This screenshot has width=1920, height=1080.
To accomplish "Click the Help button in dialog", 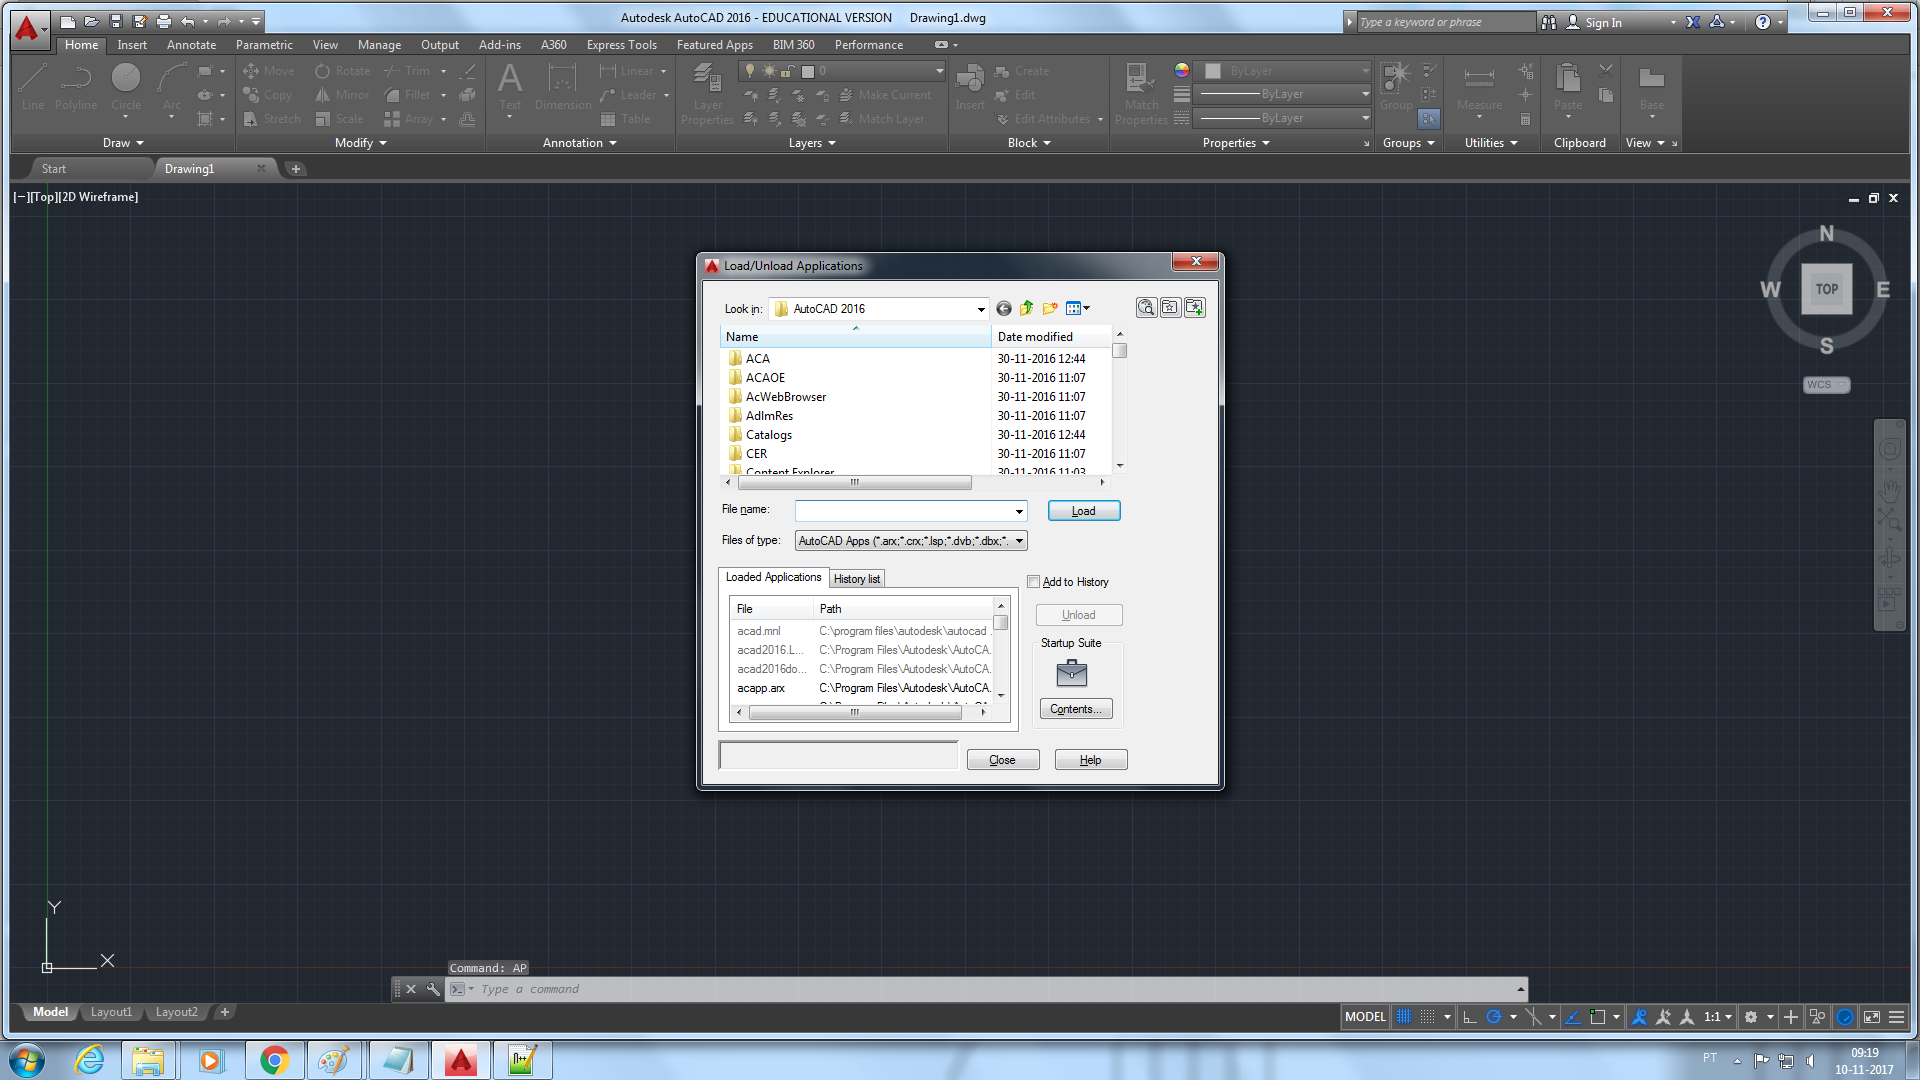I will coord(1090,760).
